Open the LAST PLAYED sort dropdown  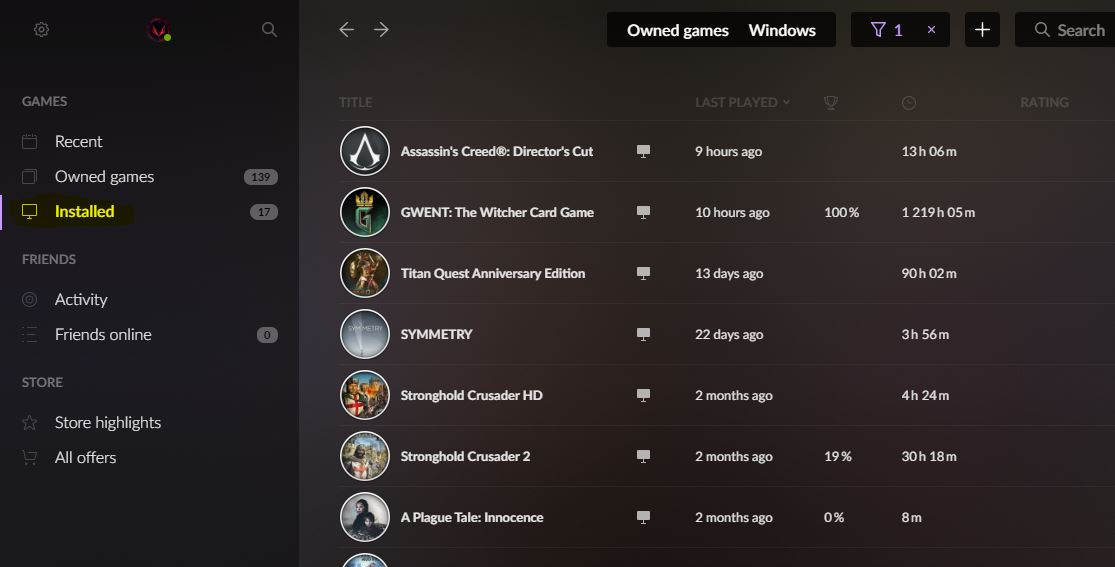click(x=742, y=102)
